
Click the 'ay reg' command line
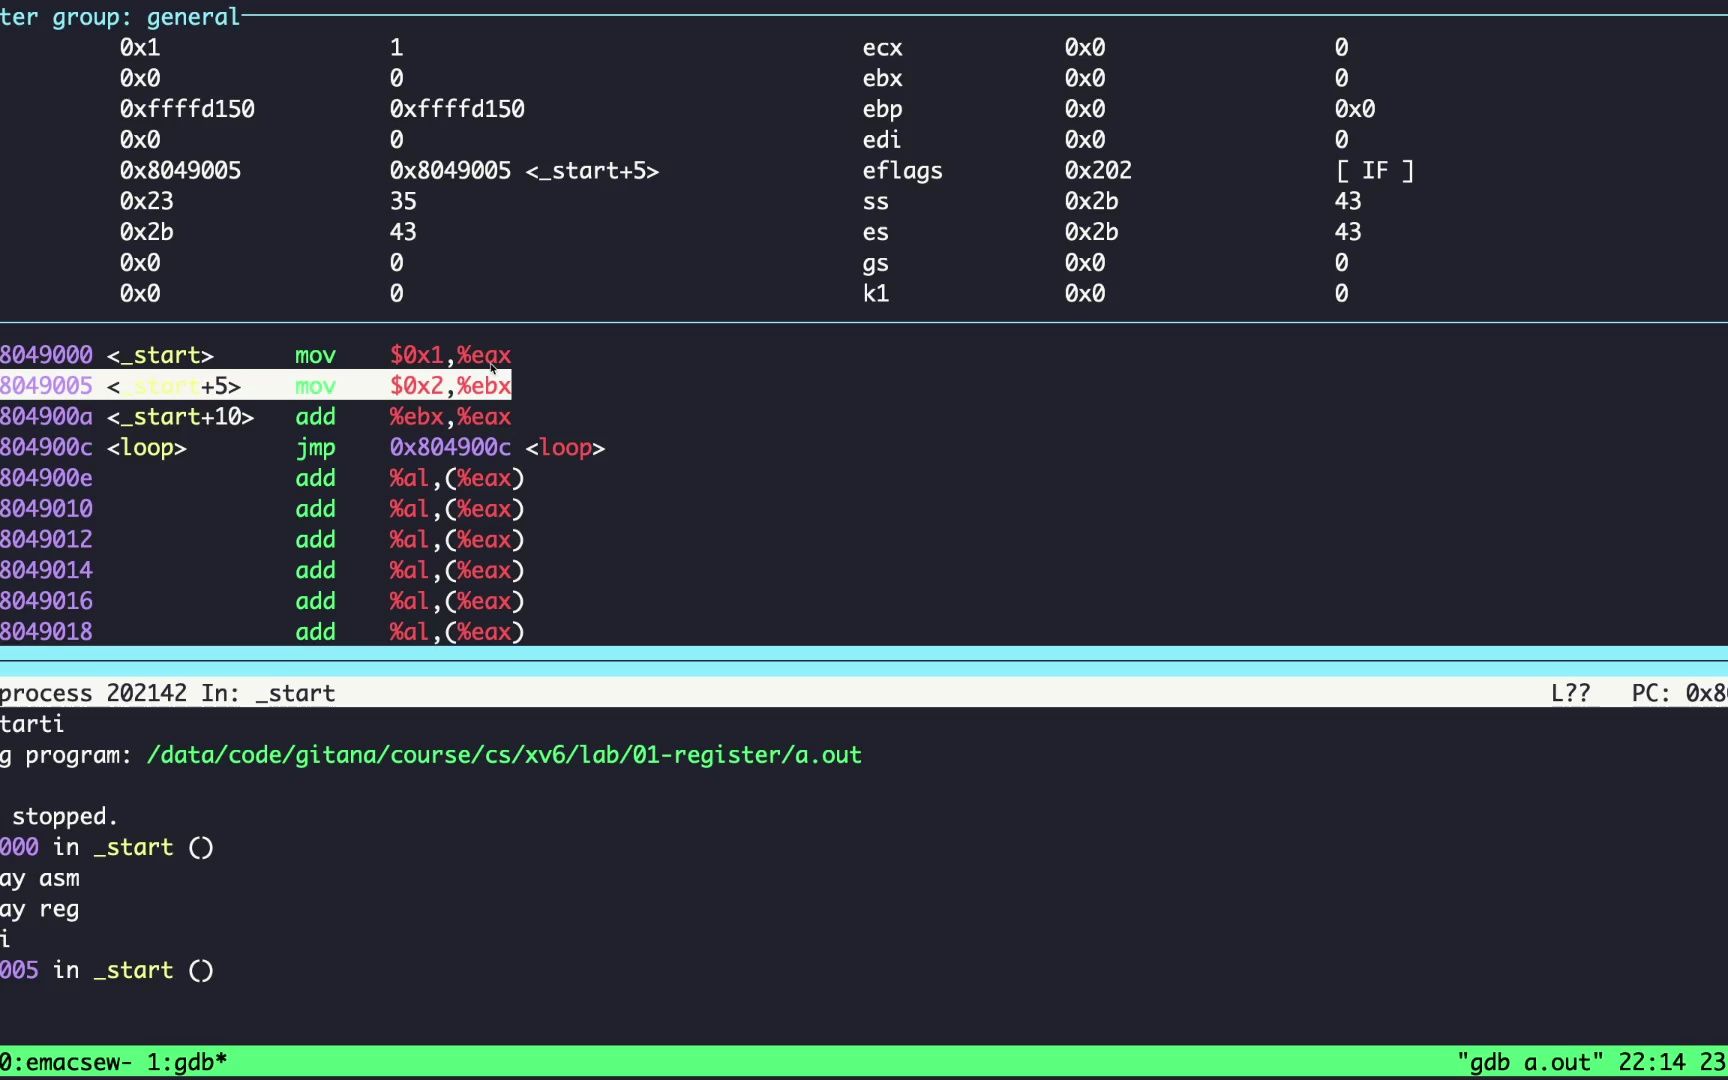click(40, 910)
